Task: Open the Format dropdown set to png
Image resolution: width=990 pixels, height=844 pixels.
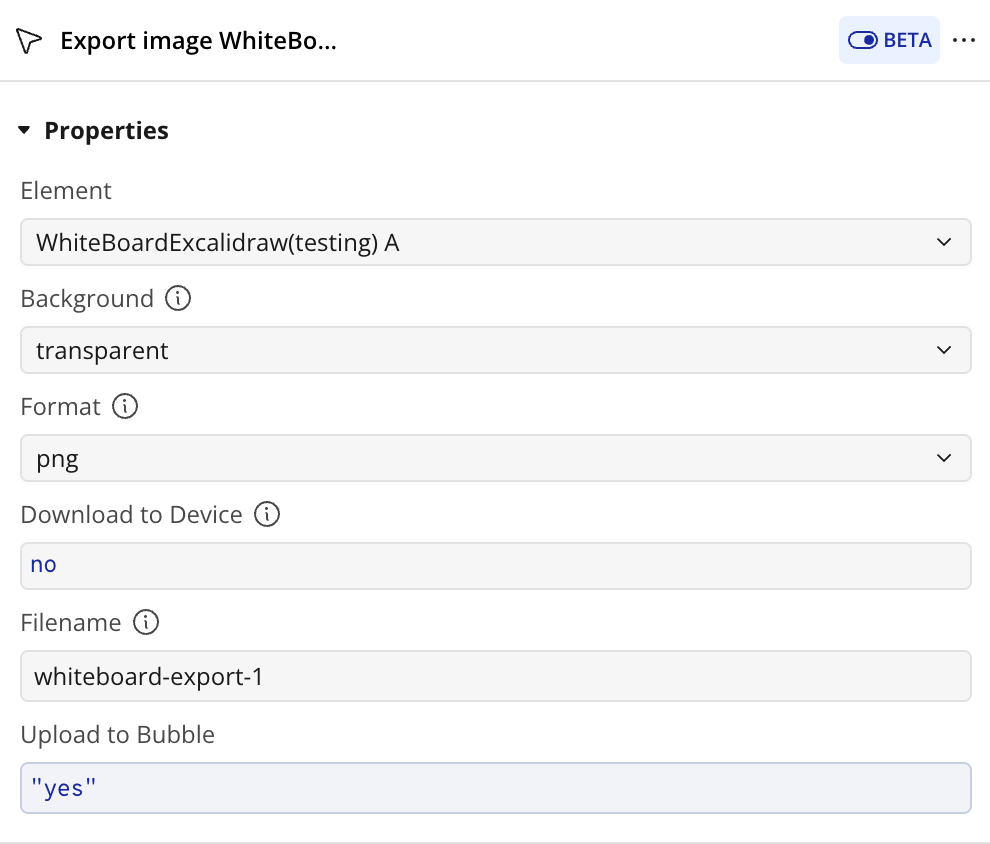Action: pos(496,458)
